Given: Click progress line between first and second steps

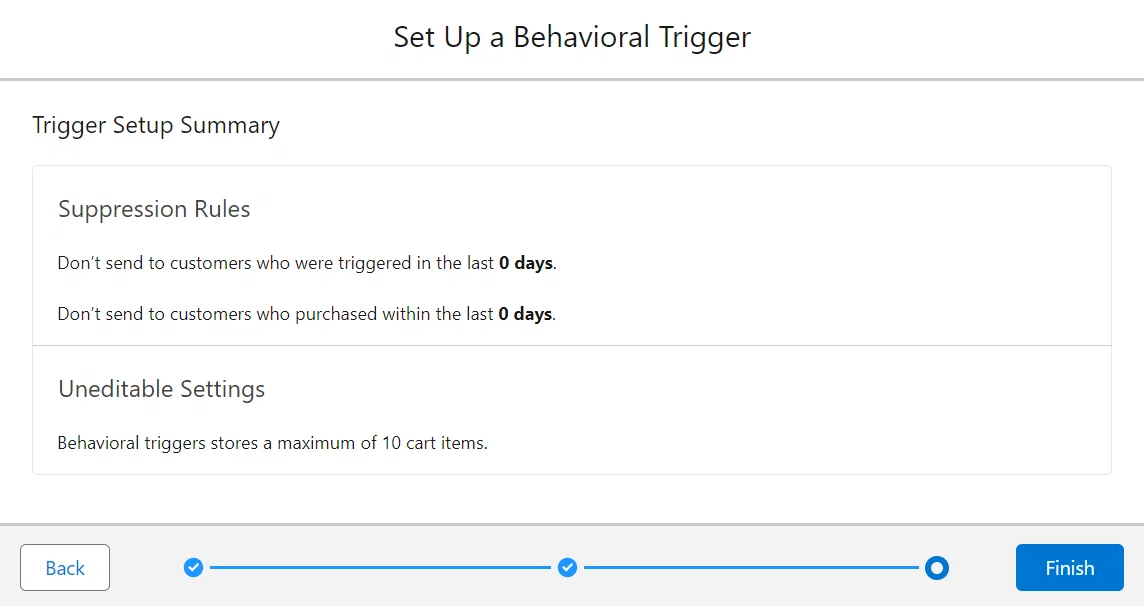Looking at the screenshot, I should 380,567.
